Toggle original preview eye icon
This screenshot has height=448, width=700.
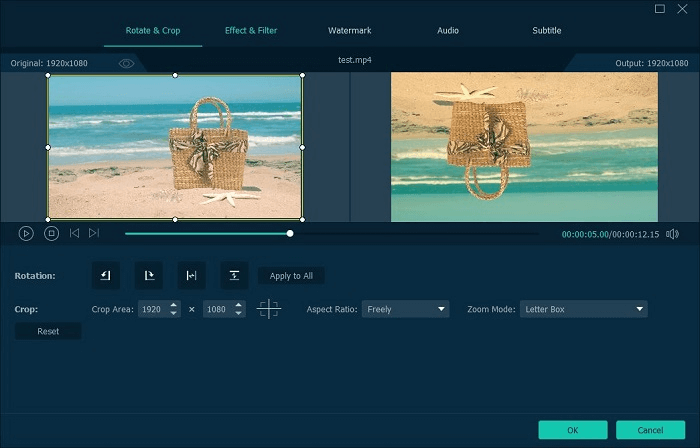tap(126, 63)
